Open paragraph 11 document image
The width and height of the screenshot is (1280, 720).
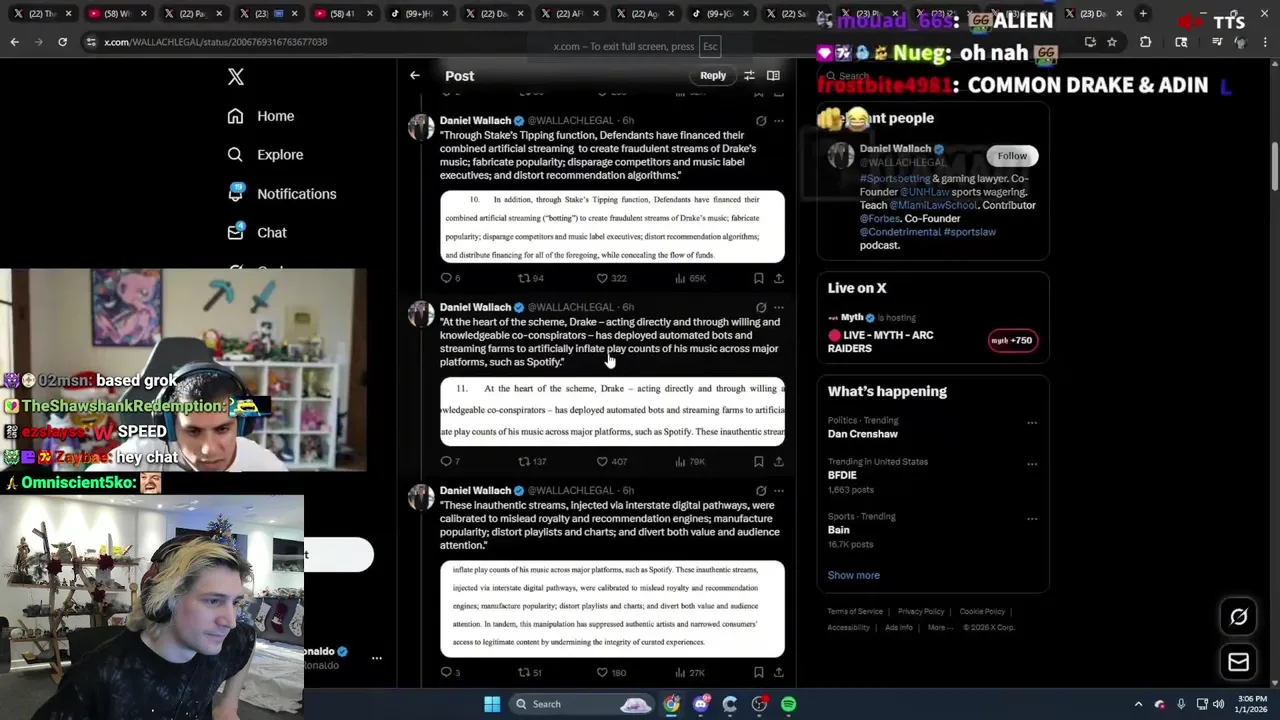coord(612,410)
